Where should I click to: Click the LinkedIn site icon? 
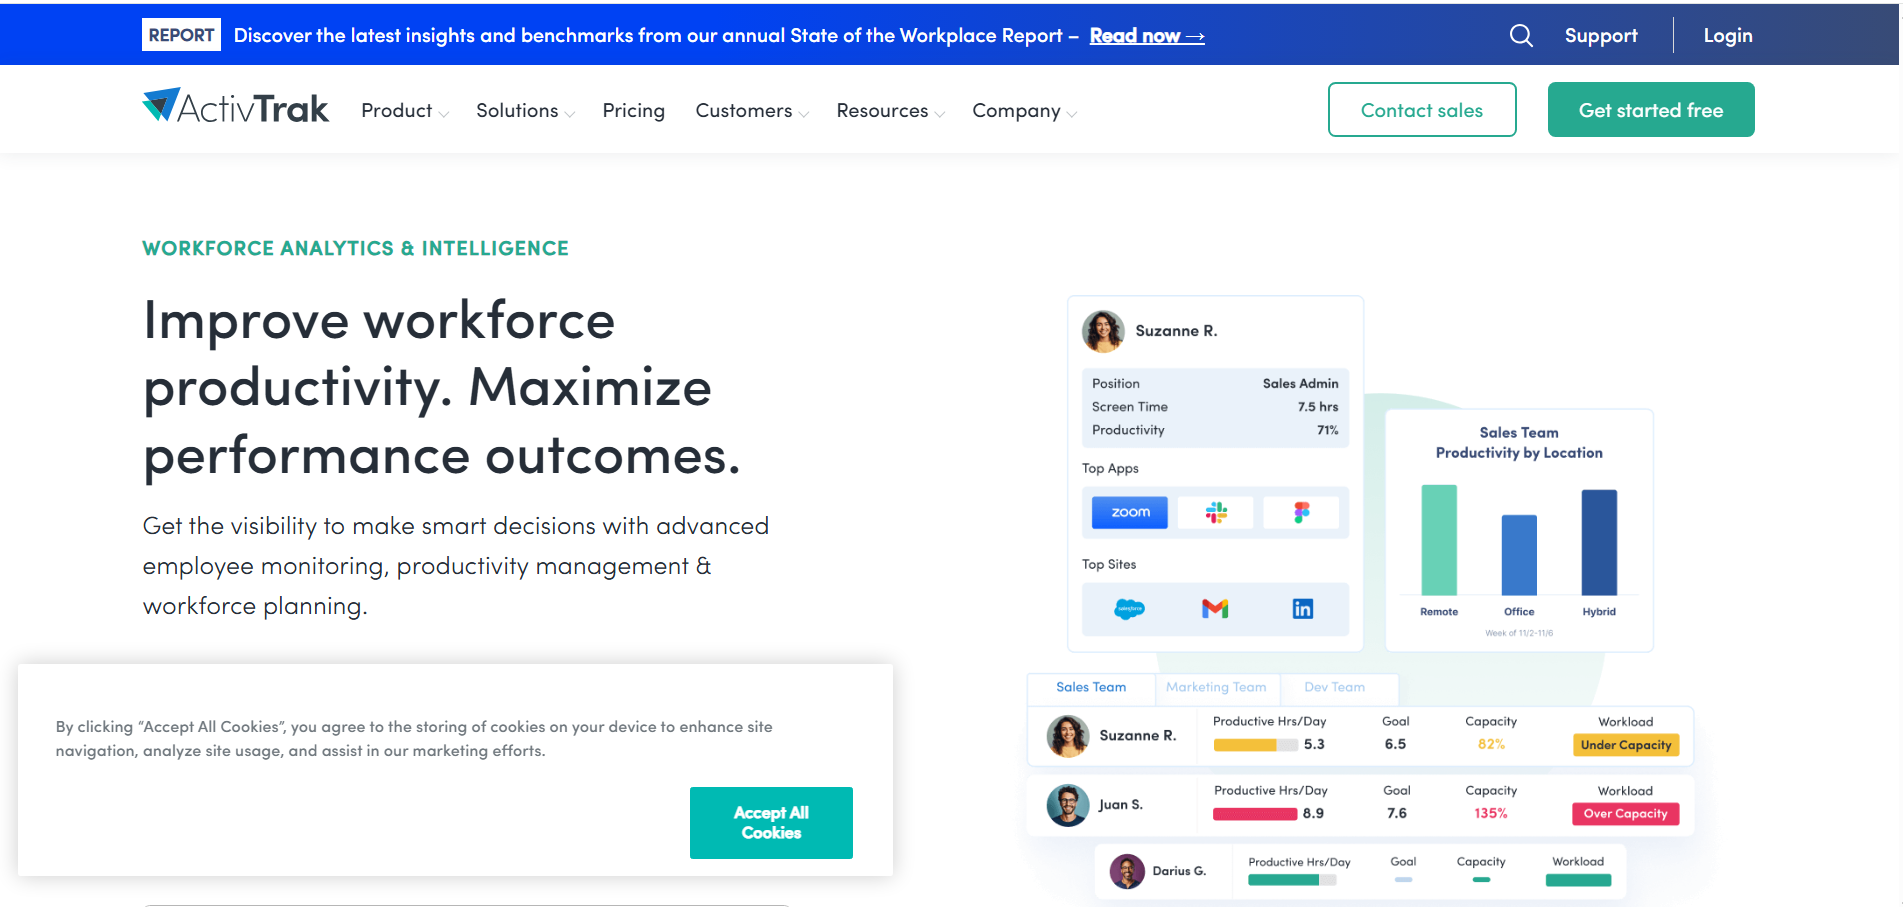coord(1302,609)
